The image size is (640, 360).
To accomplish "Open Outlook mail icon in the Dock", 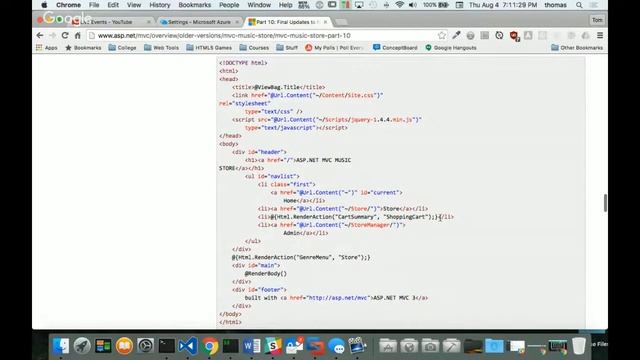I will coord(294,346).
